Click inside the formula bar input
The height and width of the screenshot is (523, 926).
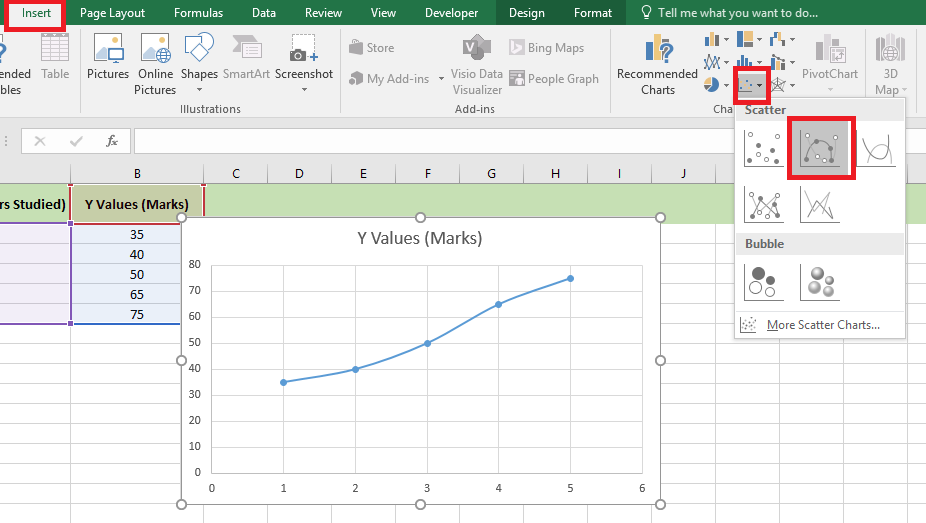click(x=434, y=141)
